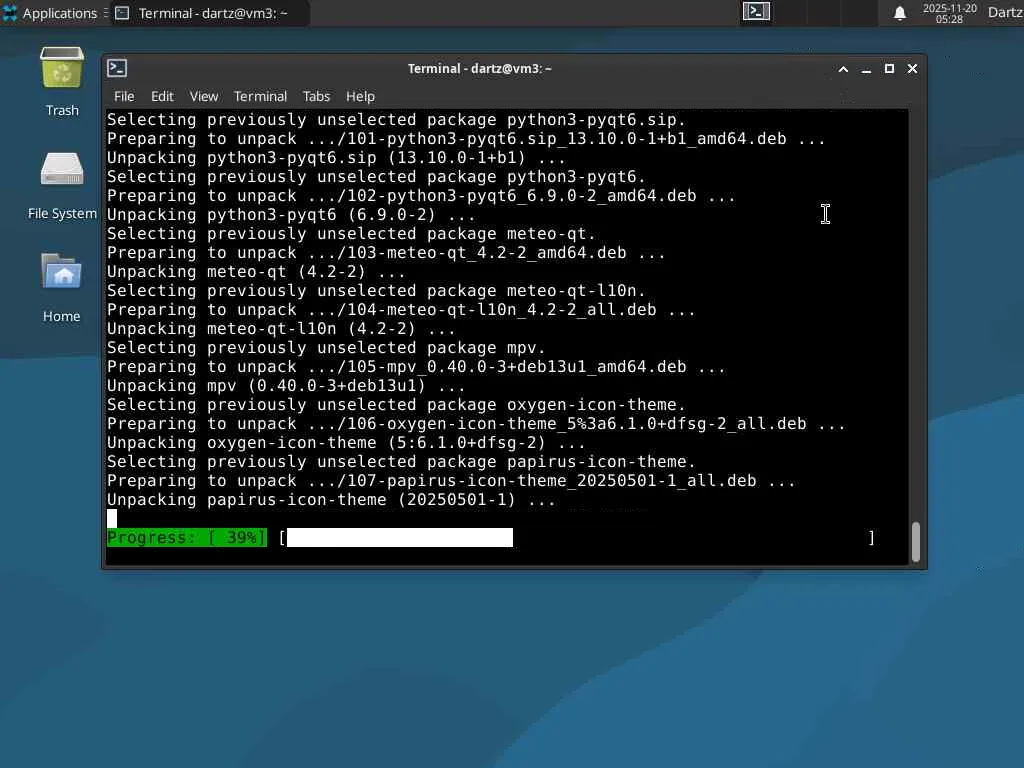Open the Terminal menu
This screenshot has height=768, width=1024.
(261, 97)
